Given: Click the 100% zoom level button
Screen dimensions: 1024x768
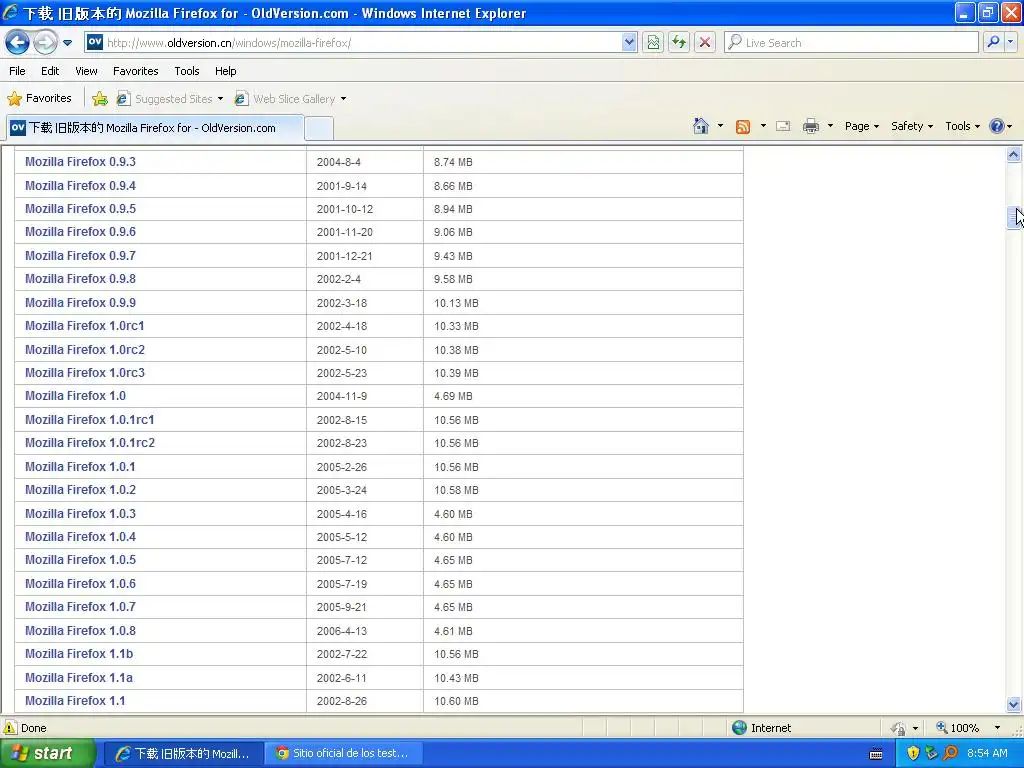Looking at the screenshot, I should coord(957,728).
